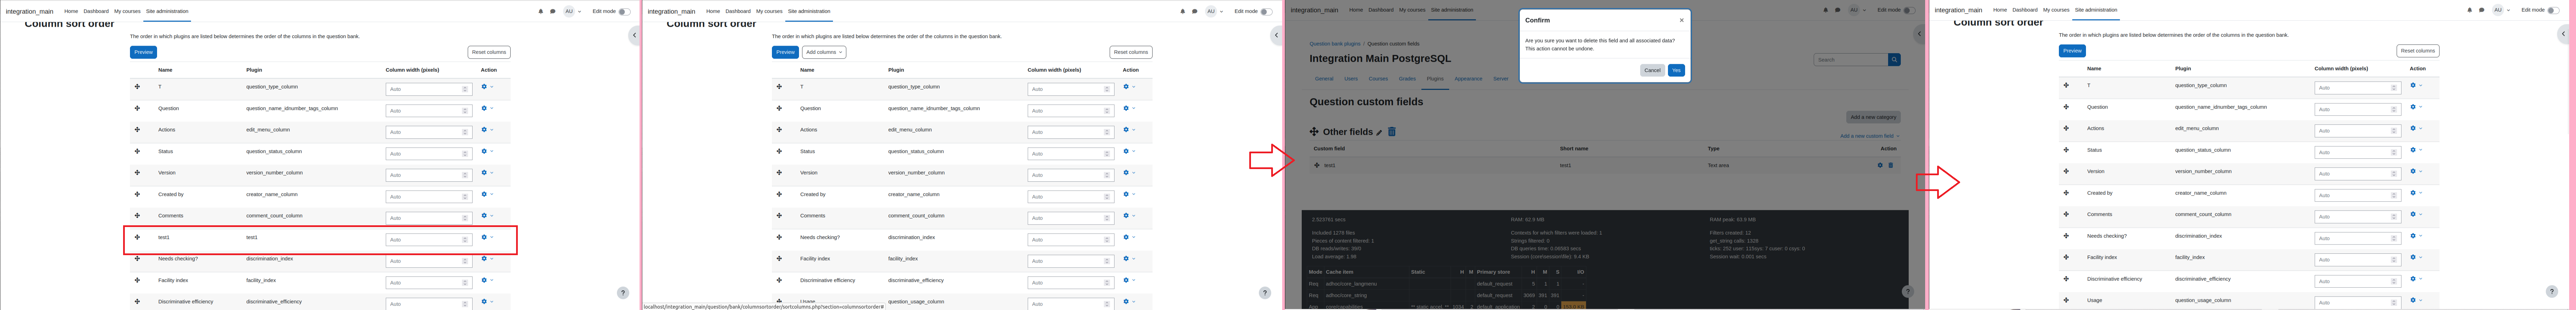
Task: Click Question bank plugins breadcrumb link
Action: (1335, 44)
